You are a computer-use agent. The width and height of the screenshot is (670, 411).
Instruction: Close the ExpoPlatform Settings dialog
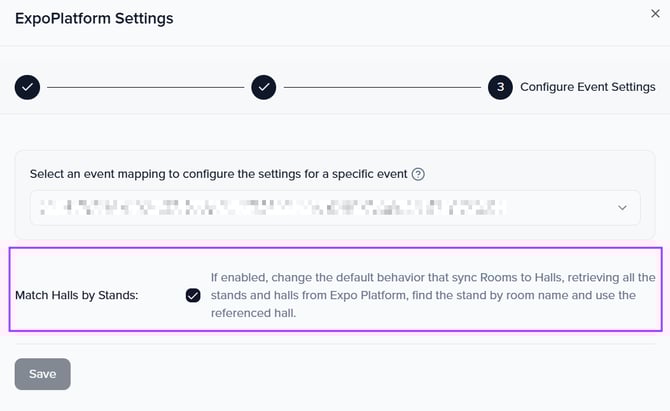click(655, 12)
